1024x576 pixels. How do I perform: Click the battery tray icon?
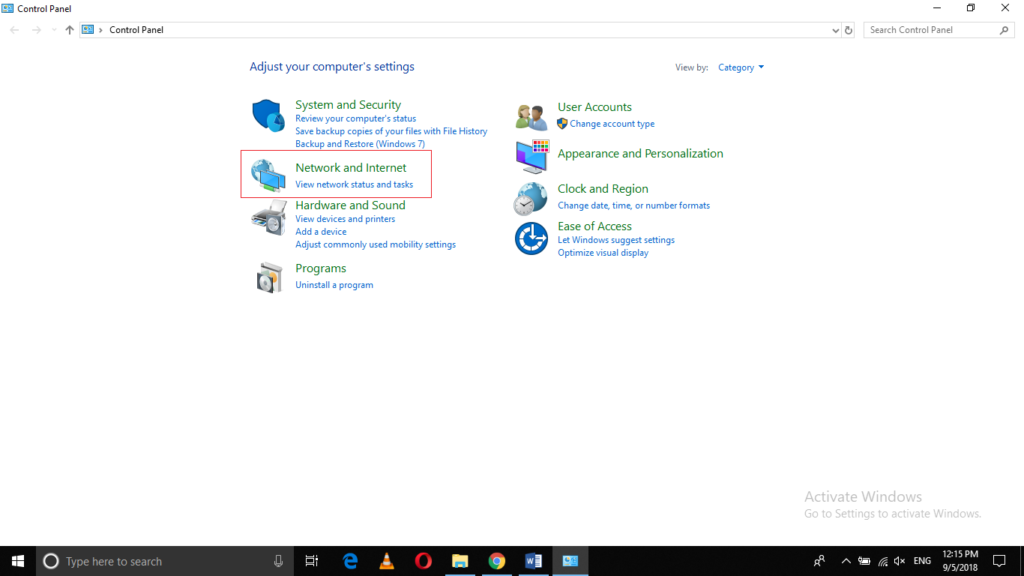click(864, 561)
